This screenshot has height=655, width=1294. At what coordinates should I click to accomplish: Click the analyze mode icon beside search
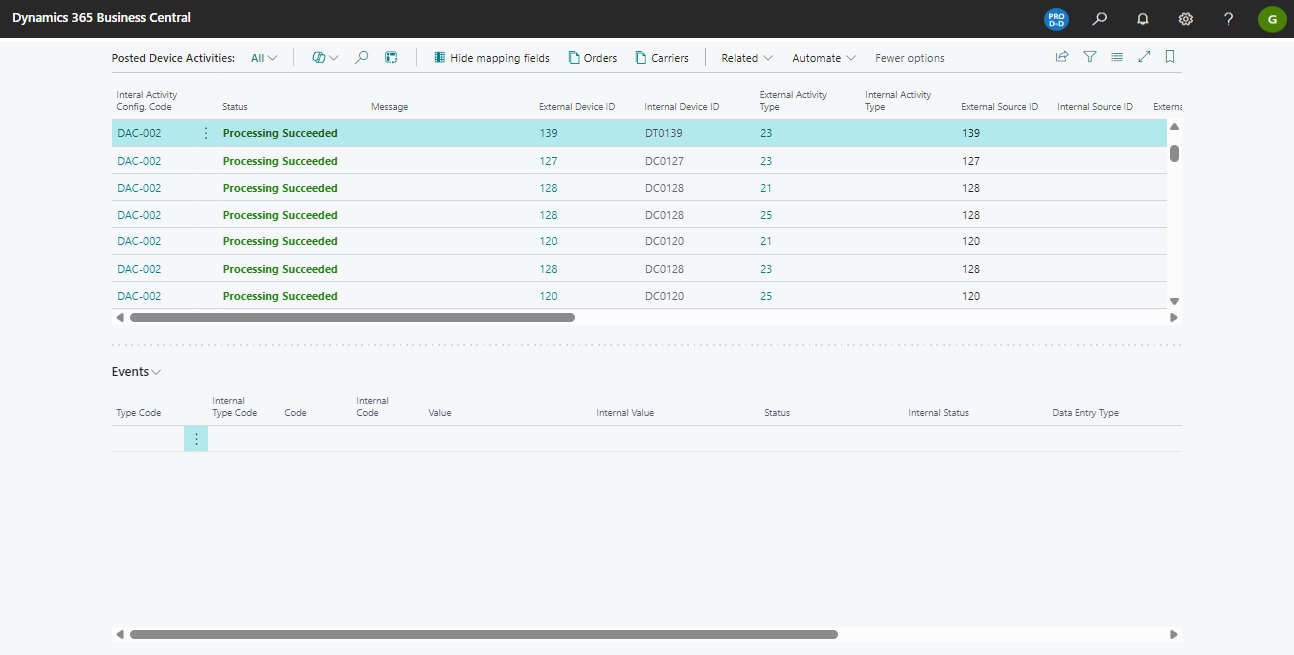391,58
